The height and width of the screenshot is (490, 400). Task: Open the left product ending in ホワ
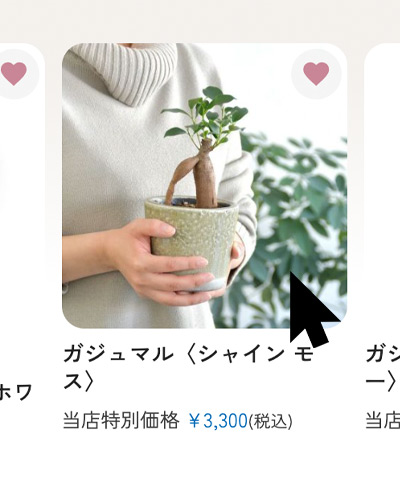[16, 392]
